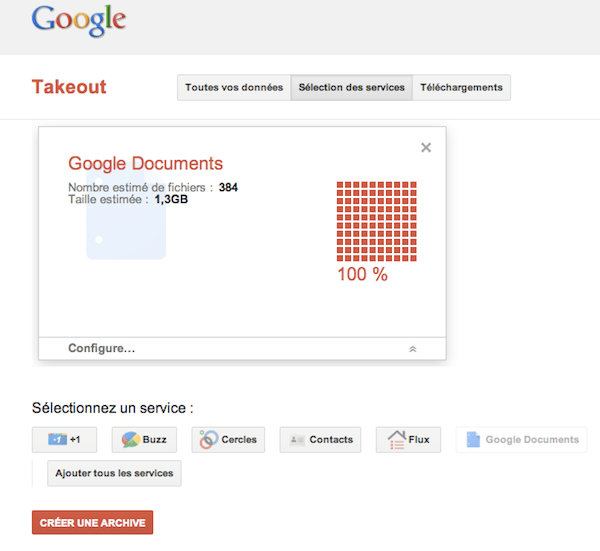
Task: Click the file count value 384
Action: pyautogui.click(x=228, y=187)
